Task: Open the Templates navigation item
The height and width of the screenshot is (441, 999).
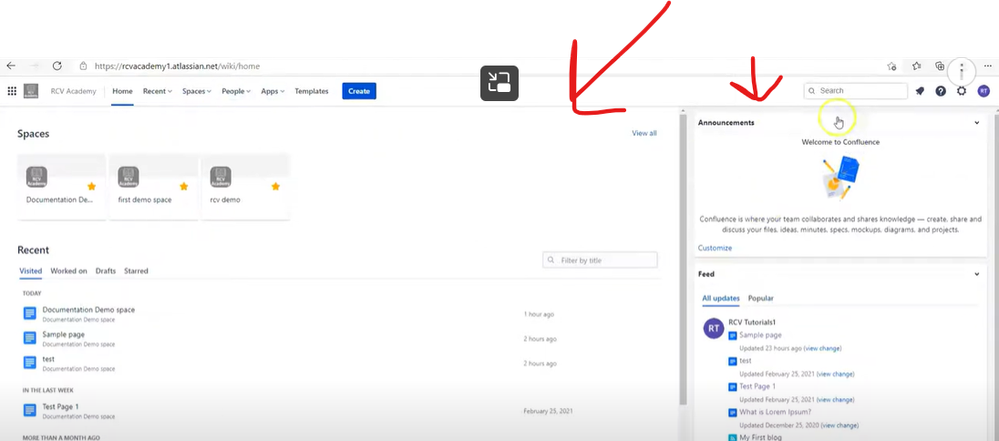Action: (312, 91)
